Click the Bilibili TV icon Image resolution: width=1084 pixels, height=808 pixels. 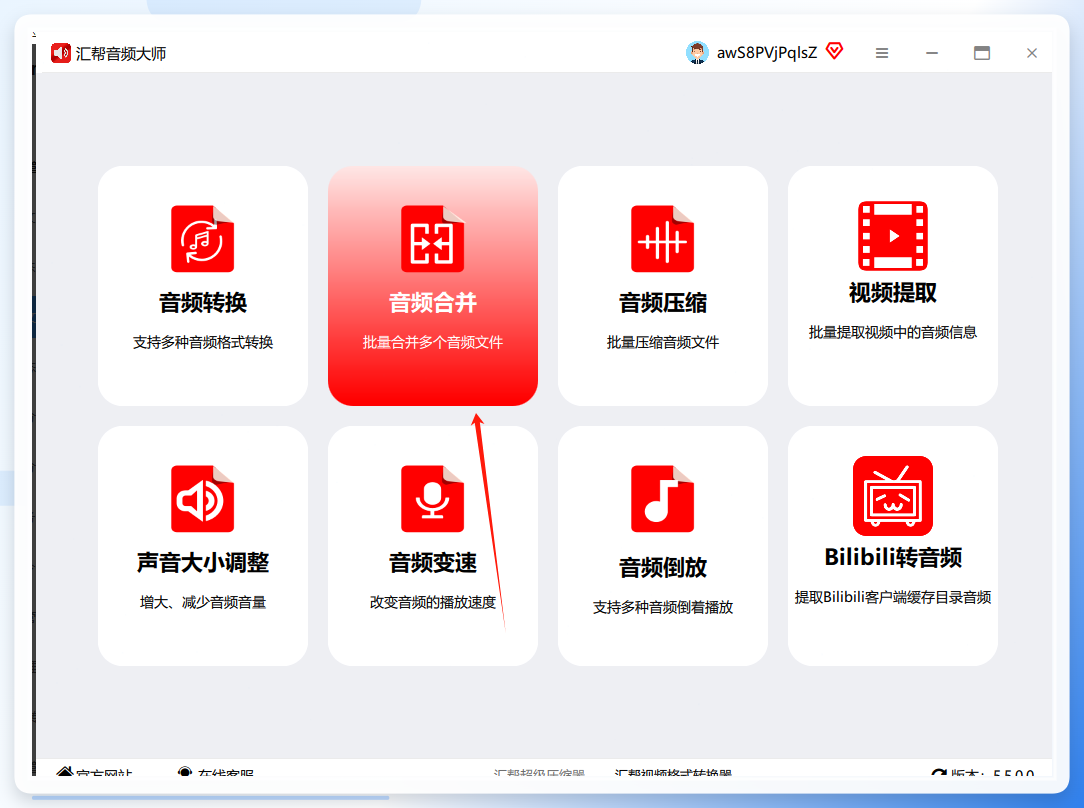click(893, 496)
